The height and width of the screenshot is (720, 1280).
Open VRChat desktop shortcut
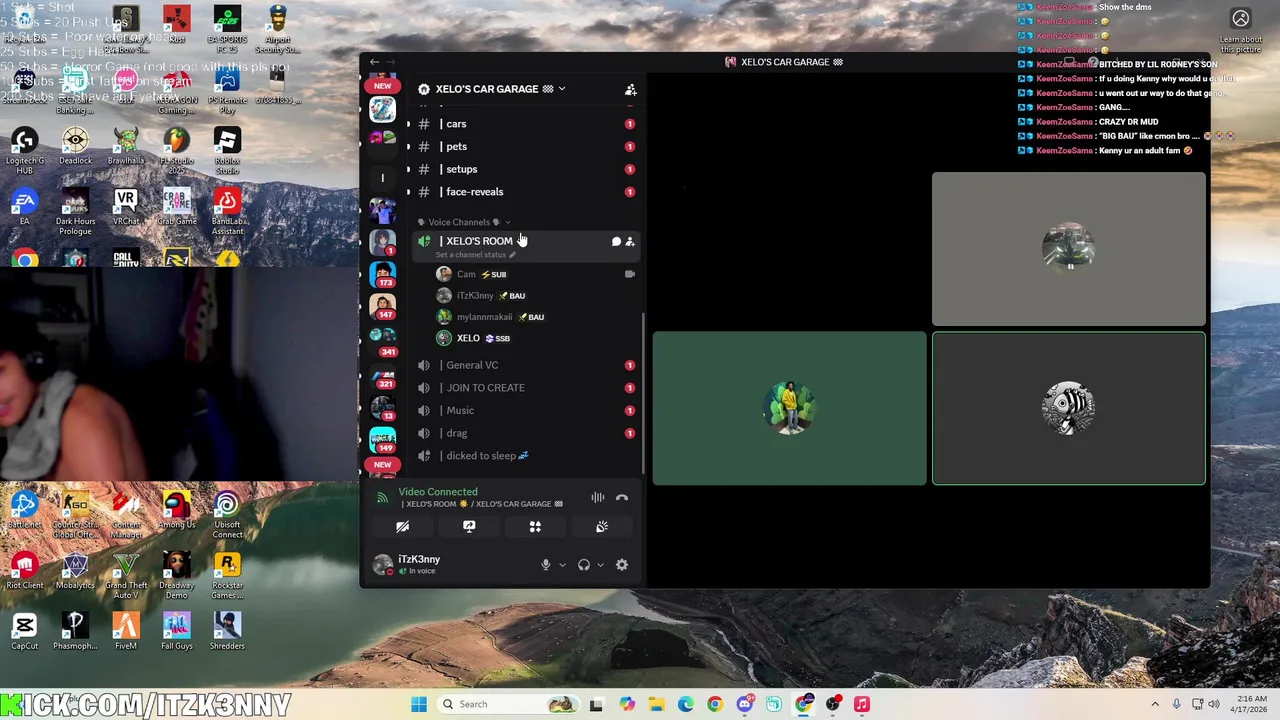click(126, 207)
